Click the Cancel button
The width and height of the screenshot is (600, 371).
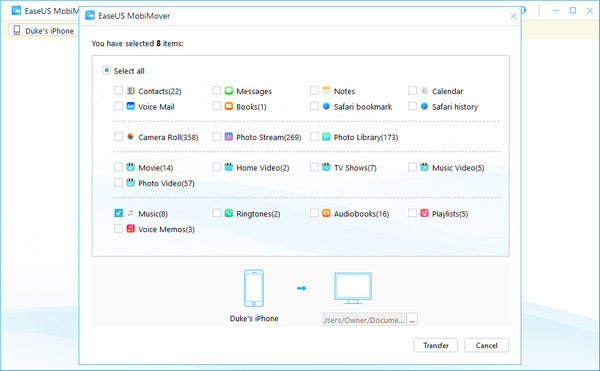[486, 345]
